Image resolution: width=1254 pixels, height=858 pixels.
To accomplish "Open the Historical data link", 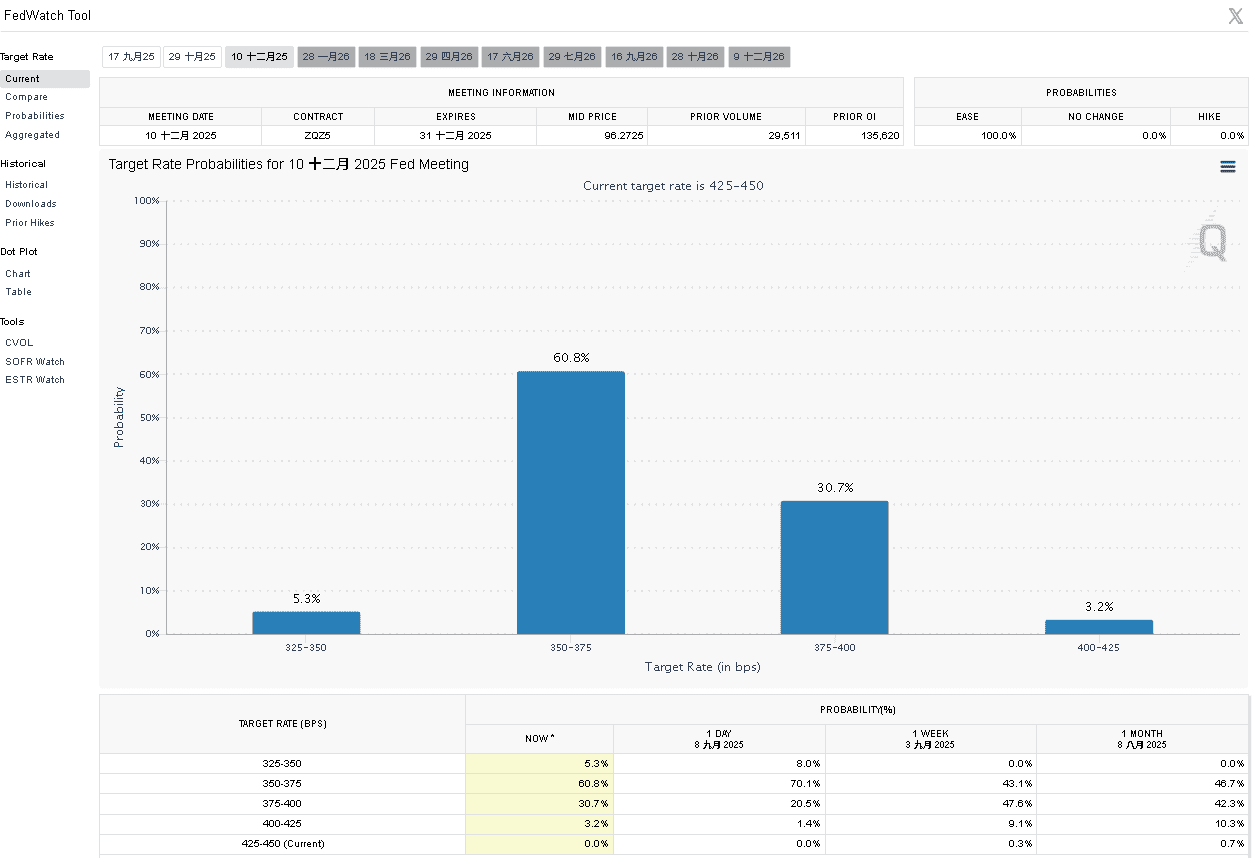I will point(26,185).
